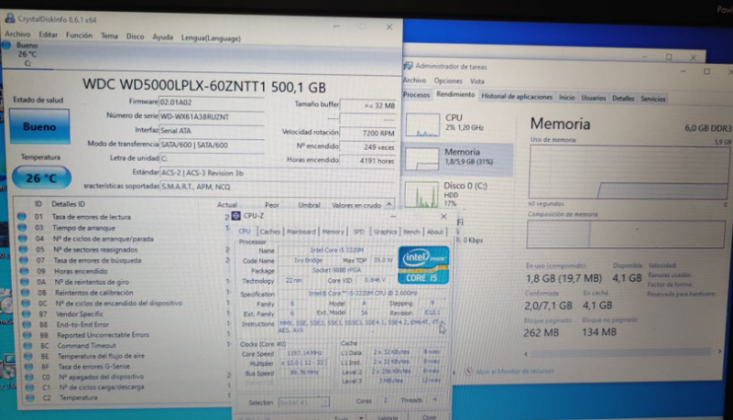The width and height of the screenshot is (733, 420).
Task: Click status icon for B8 End-to-End Error
Action: pos(26,324)
